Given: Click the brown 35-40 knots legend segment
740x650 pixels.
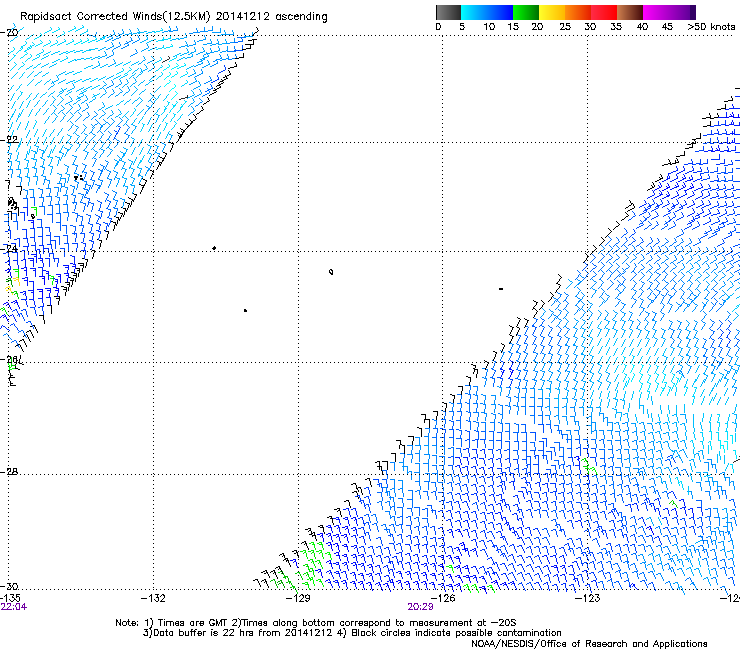Looking at the screenshot, I should tap(630, 12).
